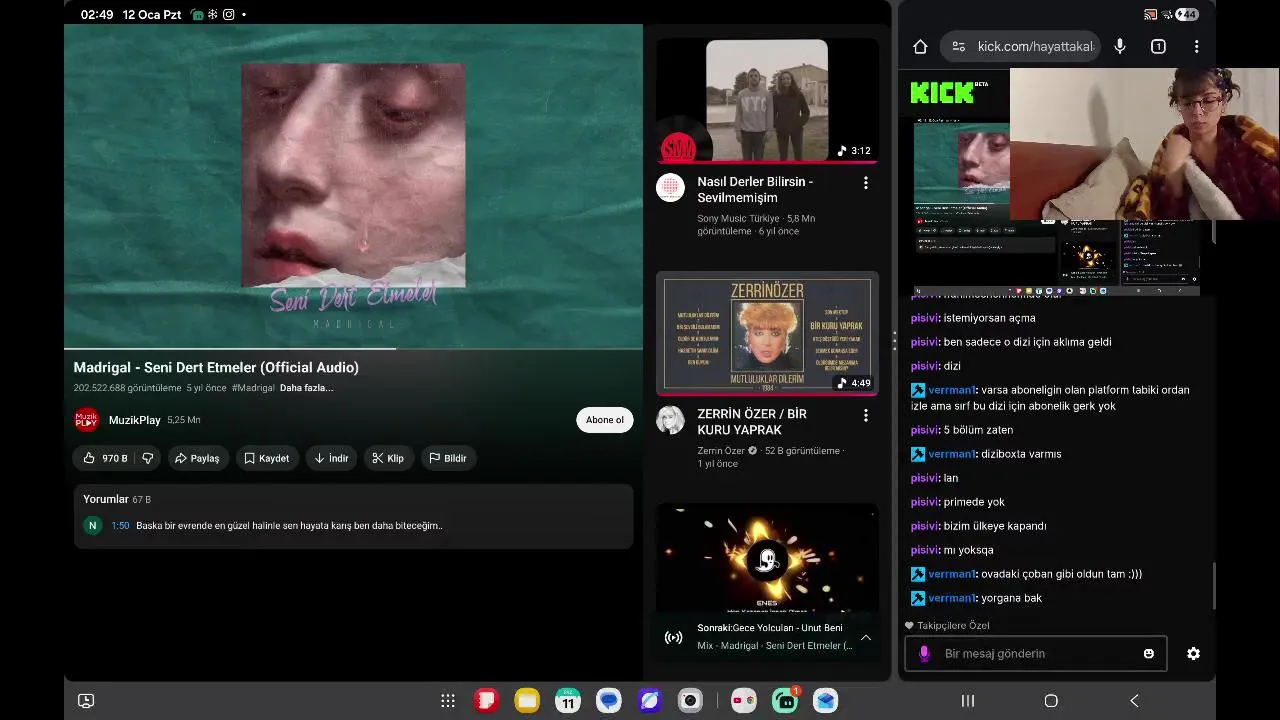Jump to 1:50 timestamp in comment

tap(120, 526)
